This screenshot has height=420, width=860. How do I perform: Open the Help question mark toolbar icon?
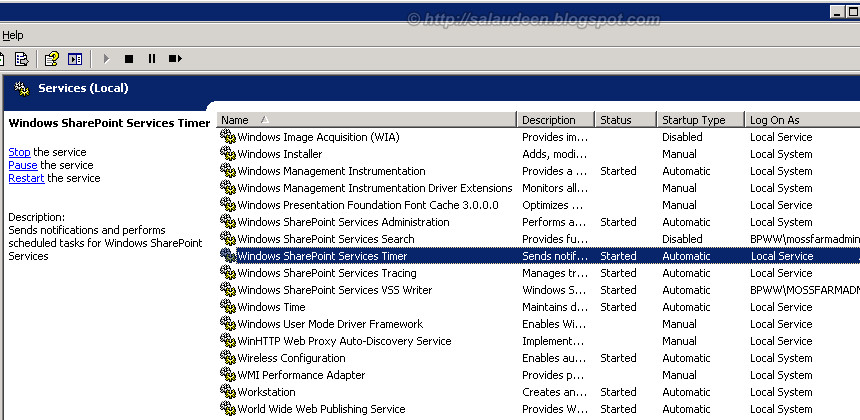coord(52,59)
